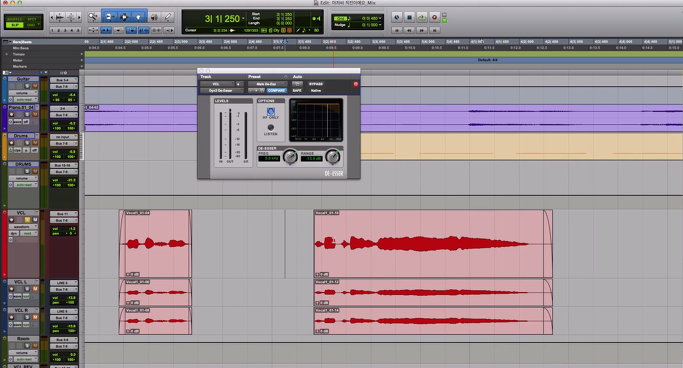Open main counter format dropdown arrow

pyautogui.click(x=243, y=19)
